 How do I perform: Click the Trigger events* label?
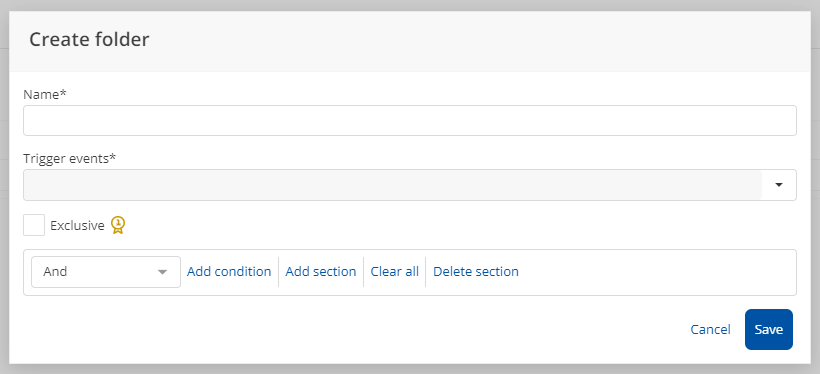(70, 158)
